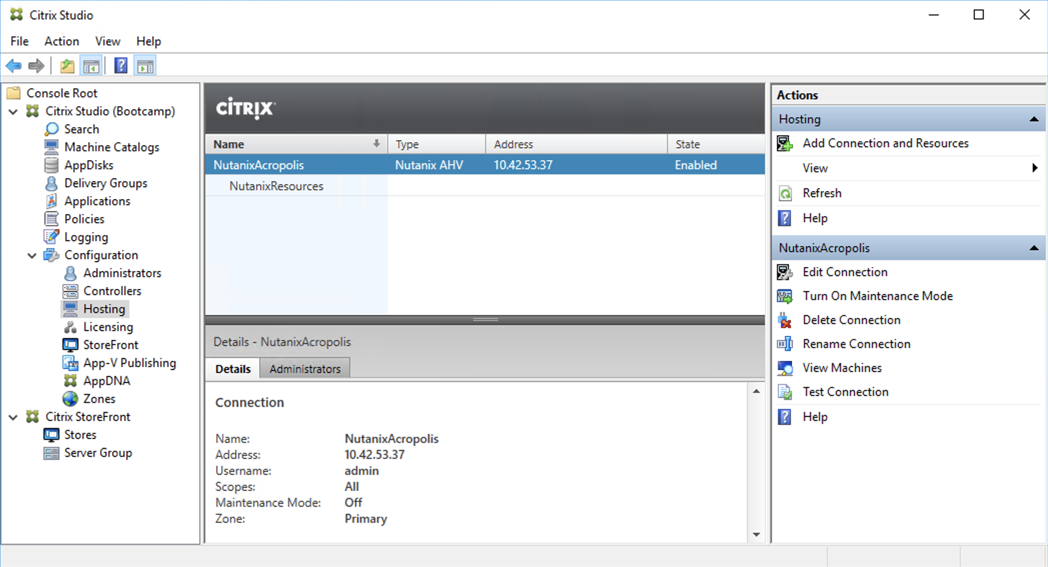Screen dimensions: 1048x567
Task: Toggle the Show/Hide Action Pane button
Action: click(x=145, y=66)
